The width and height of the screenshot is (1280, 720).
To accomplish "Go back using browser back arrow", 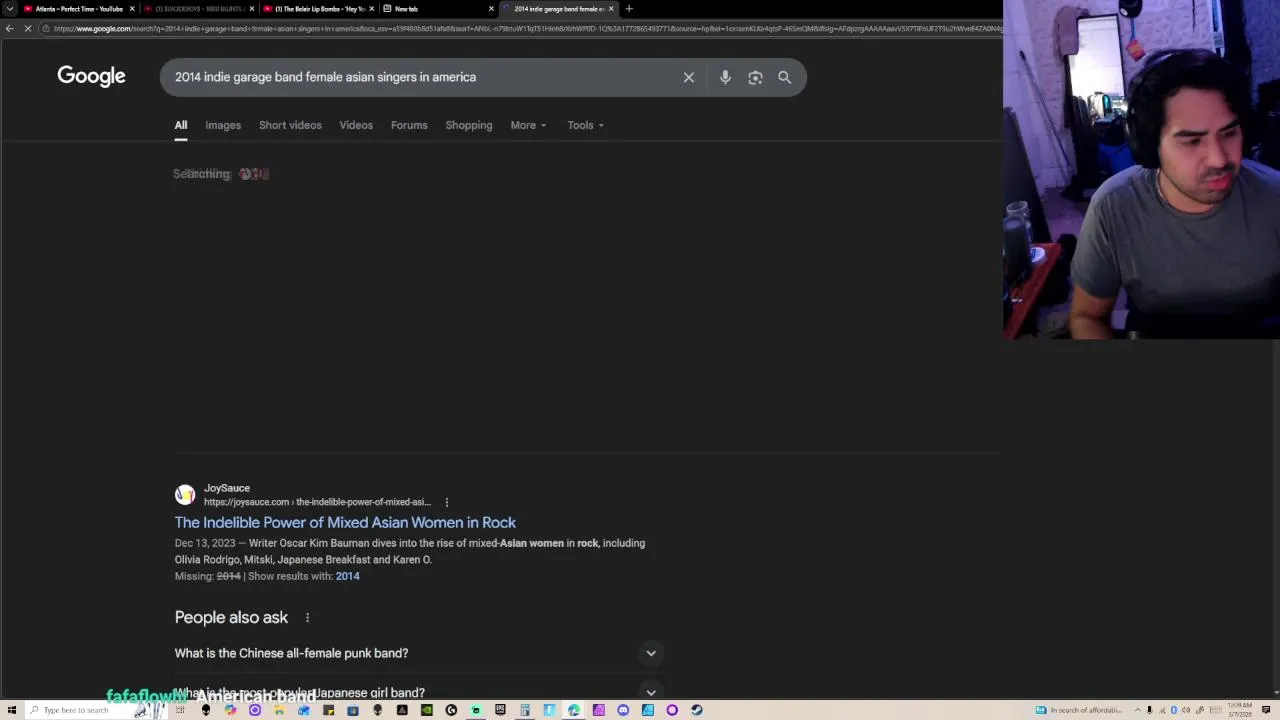I will 10,28.
